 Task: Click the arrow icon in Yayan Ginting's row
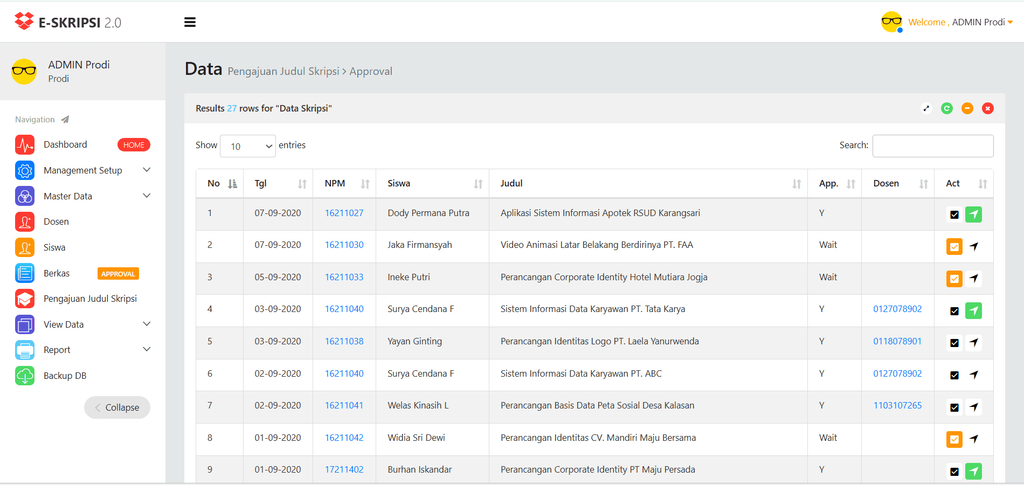coord(974,342)
